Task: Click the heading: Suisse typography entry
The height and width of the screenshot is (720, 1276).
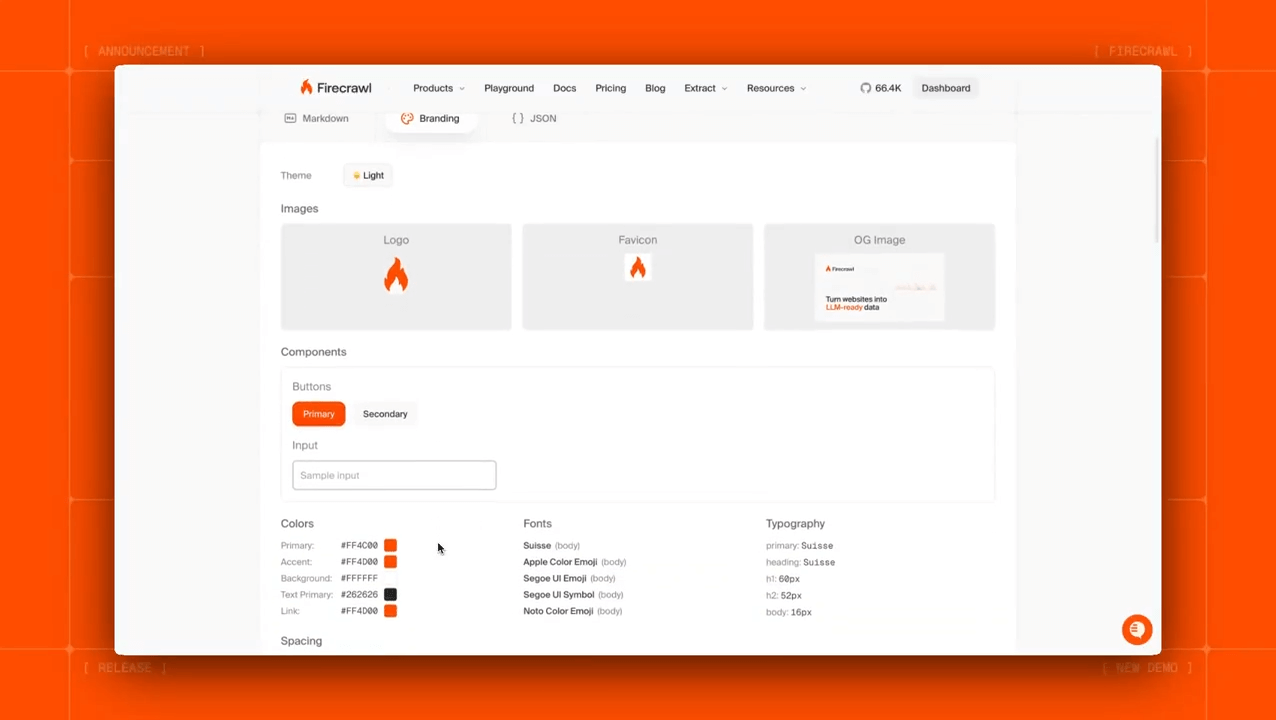Action: point(800,562)
